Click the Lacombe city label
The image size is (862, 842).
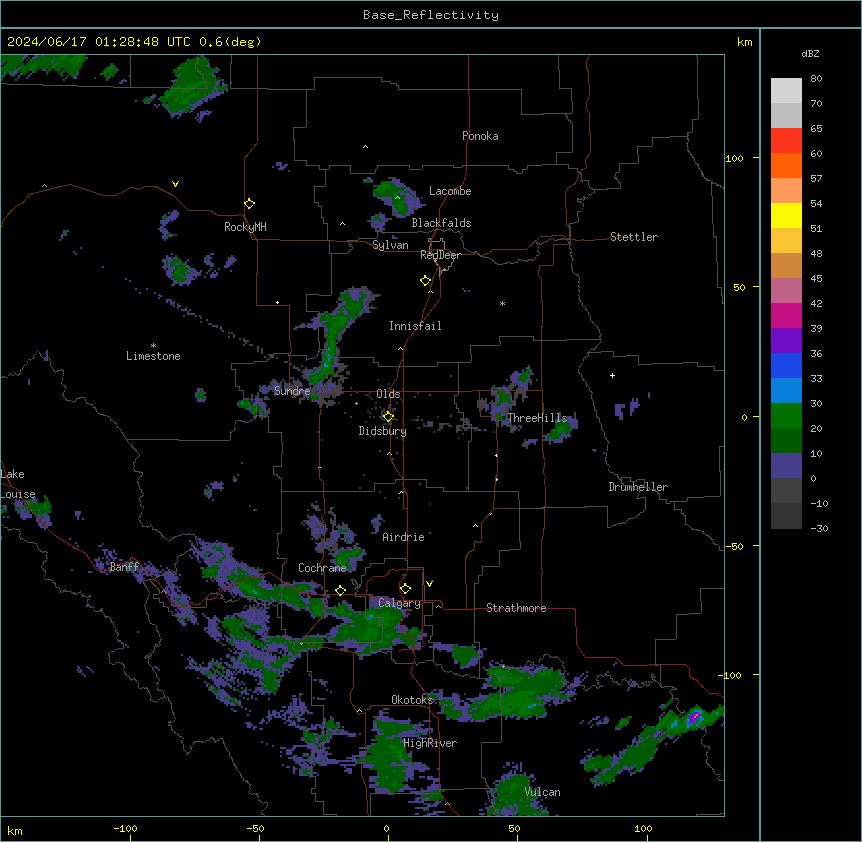pos(450,191)
